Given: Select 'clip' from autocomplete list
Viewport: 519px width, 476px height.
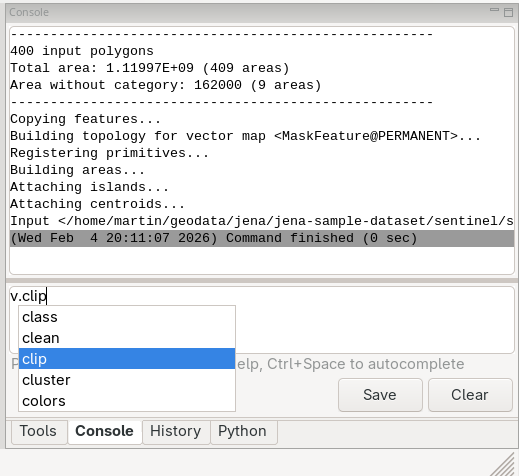Looking at the screenshot, I should coord(127,359).
